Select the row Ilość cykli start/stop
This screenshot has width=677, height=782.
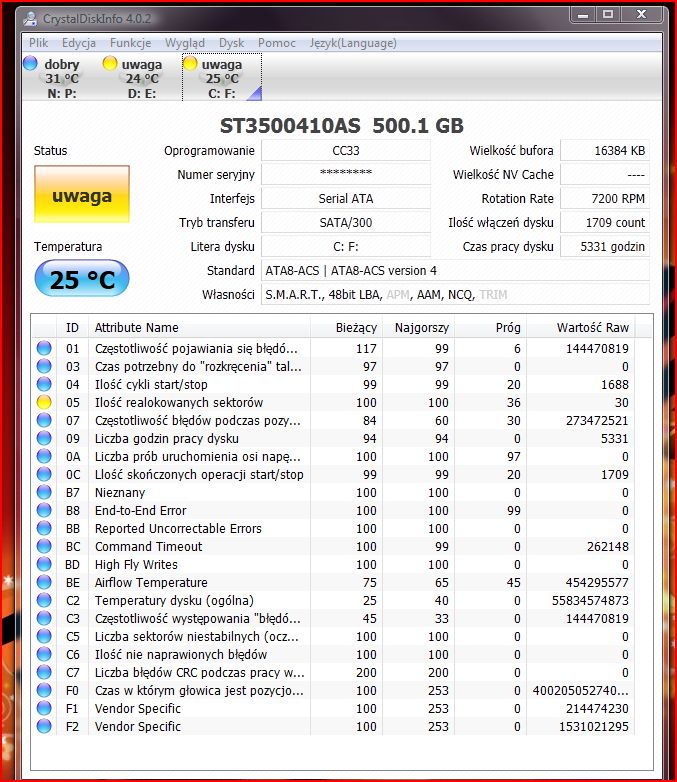333,384
